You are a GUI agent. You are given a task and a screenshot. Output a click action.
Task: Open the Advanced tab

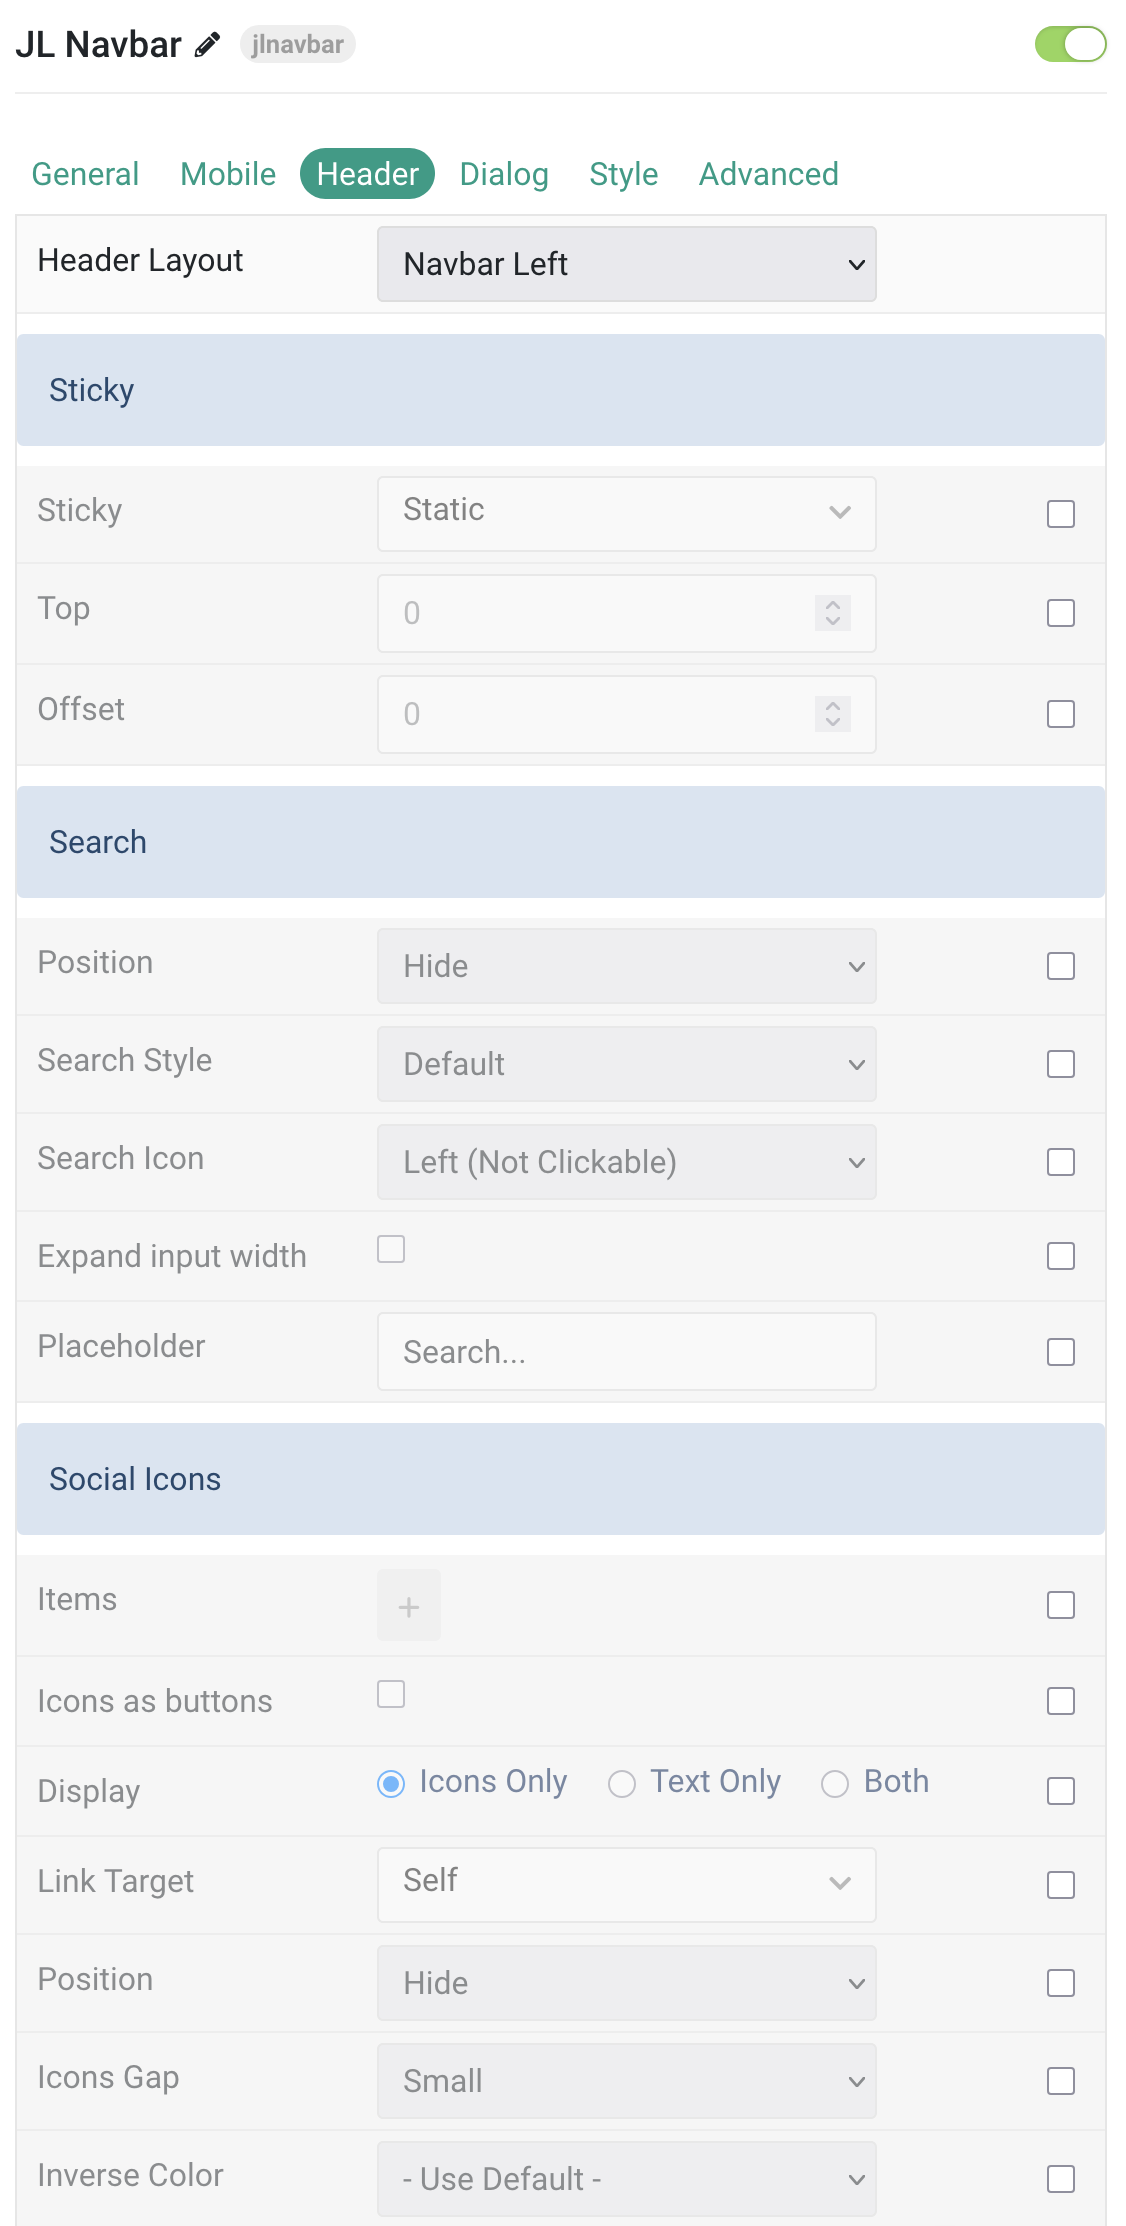tap(769, 174)
